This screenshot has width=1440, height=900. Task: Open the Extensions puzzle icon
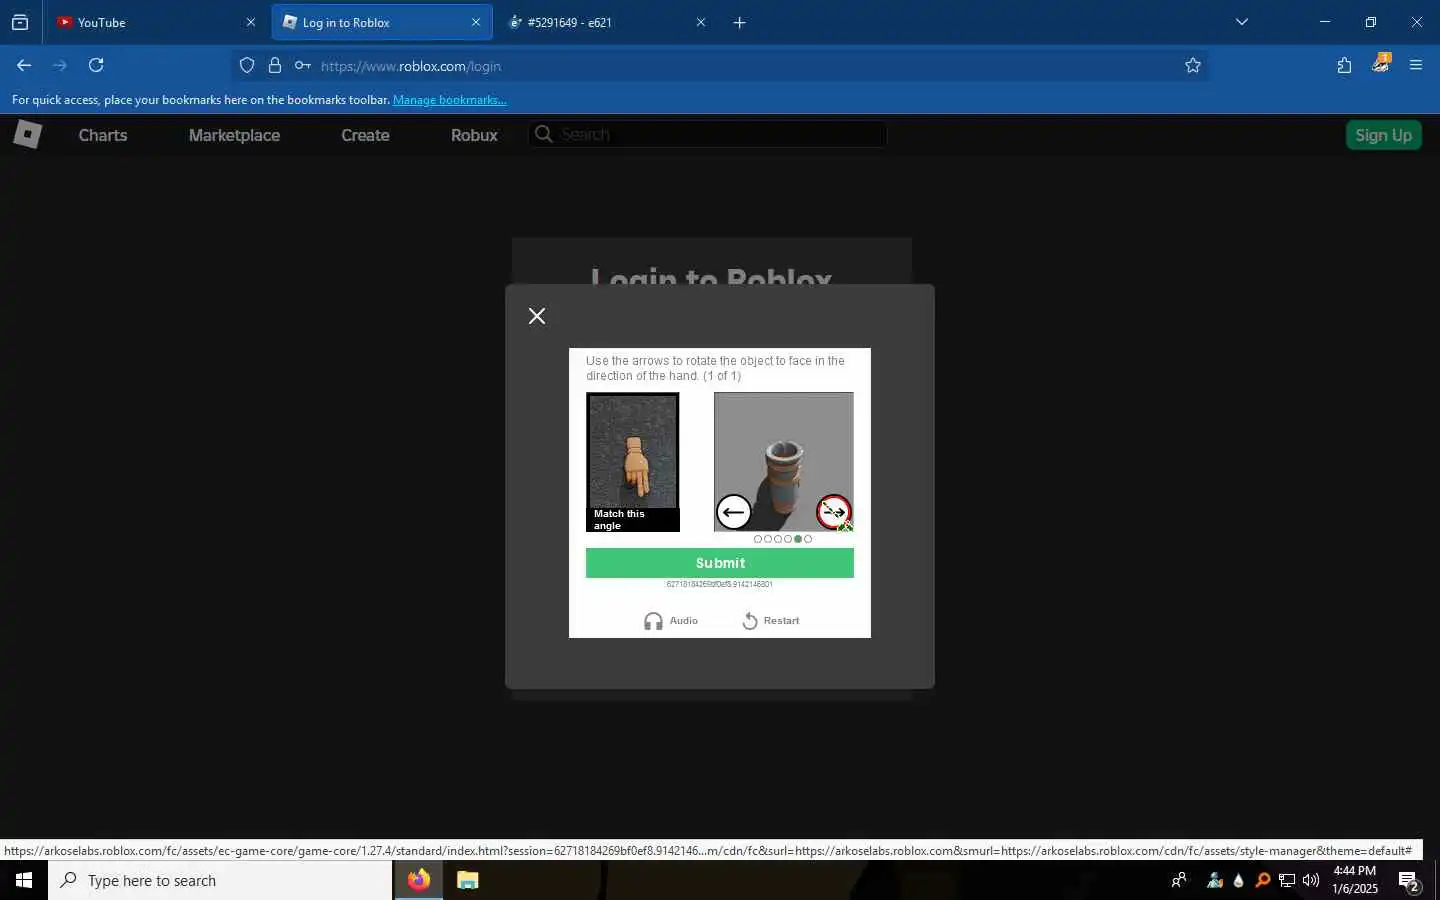click(x=1344, y=65)
